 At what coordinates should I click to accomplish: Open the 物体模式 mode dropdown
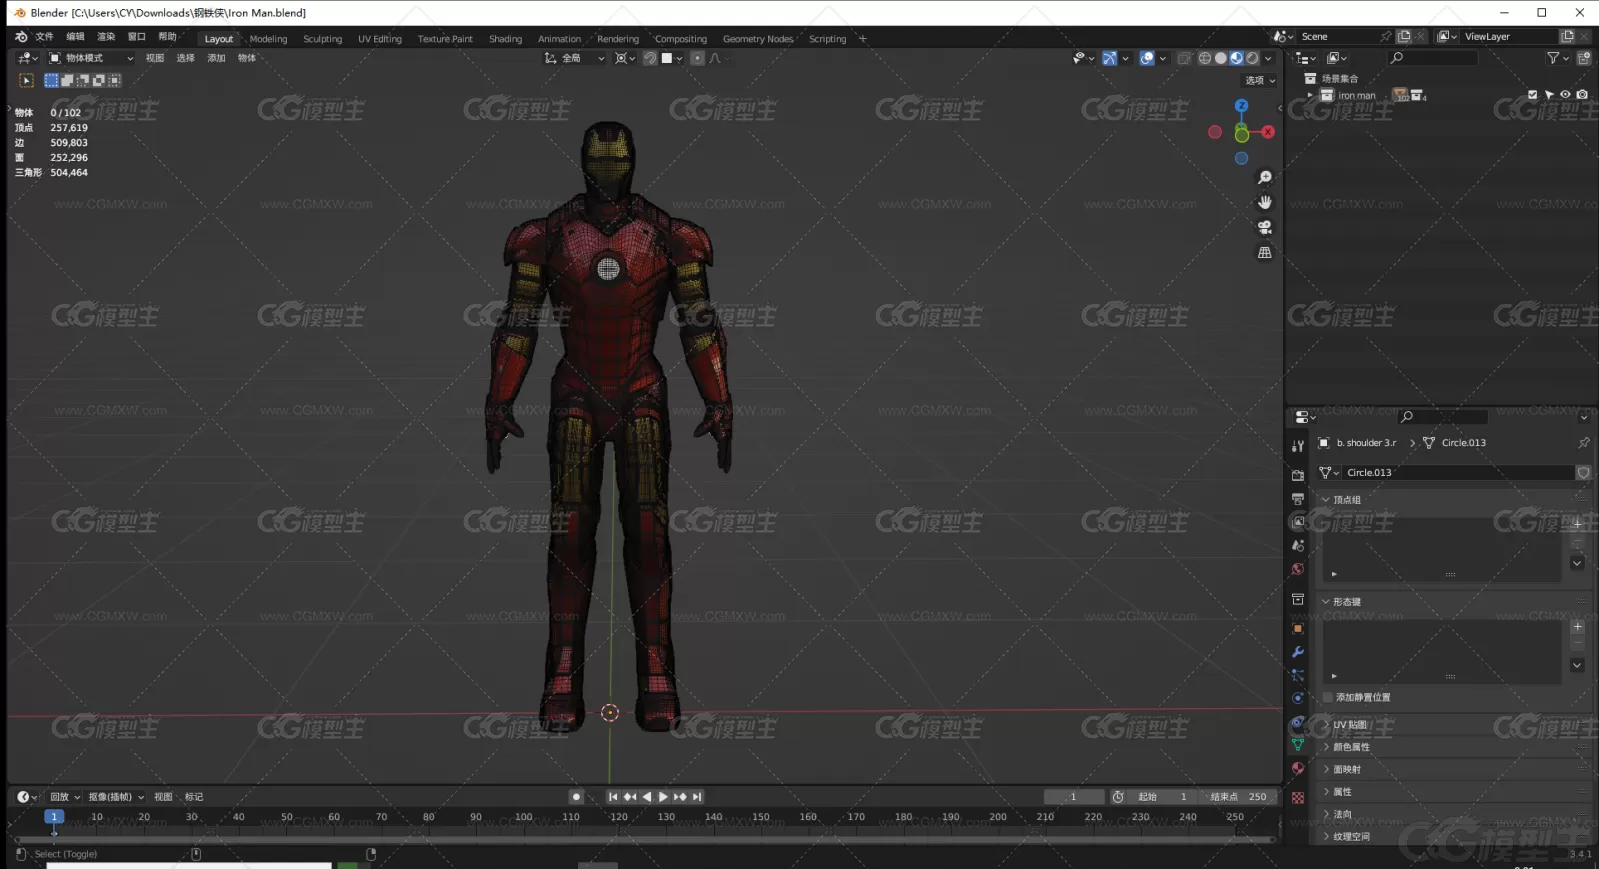(x=91, y=58)
